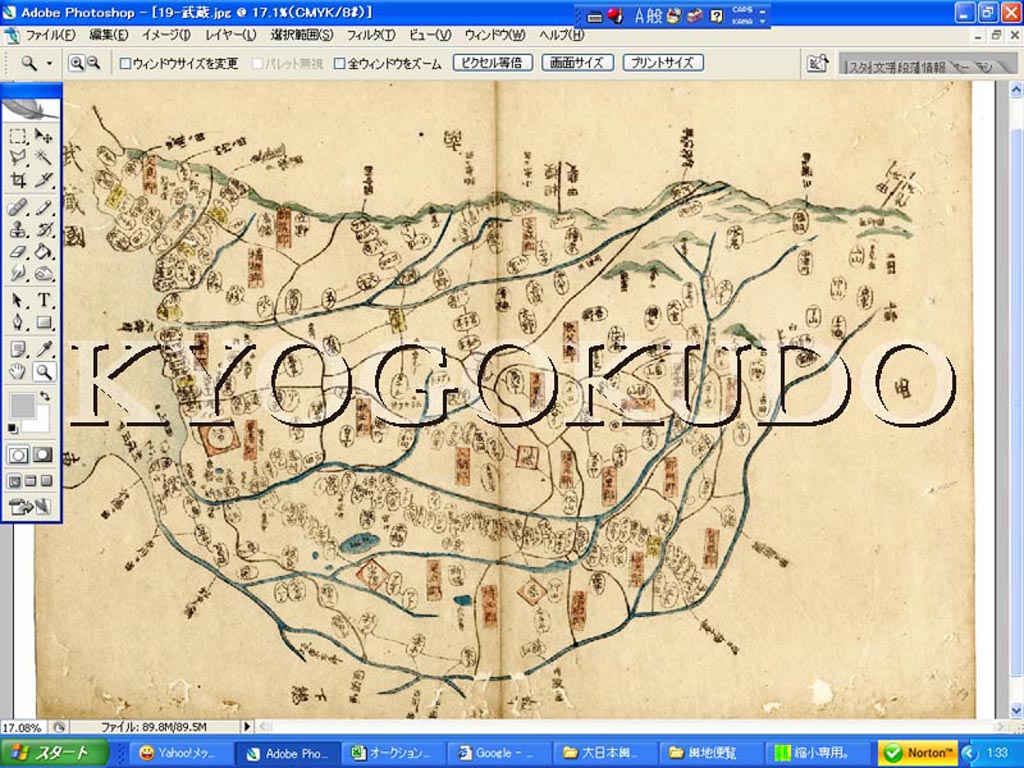This screenshot has width=1024, height=768.
Task: Reset to default foreground and background colors
Action: (13, 428)
